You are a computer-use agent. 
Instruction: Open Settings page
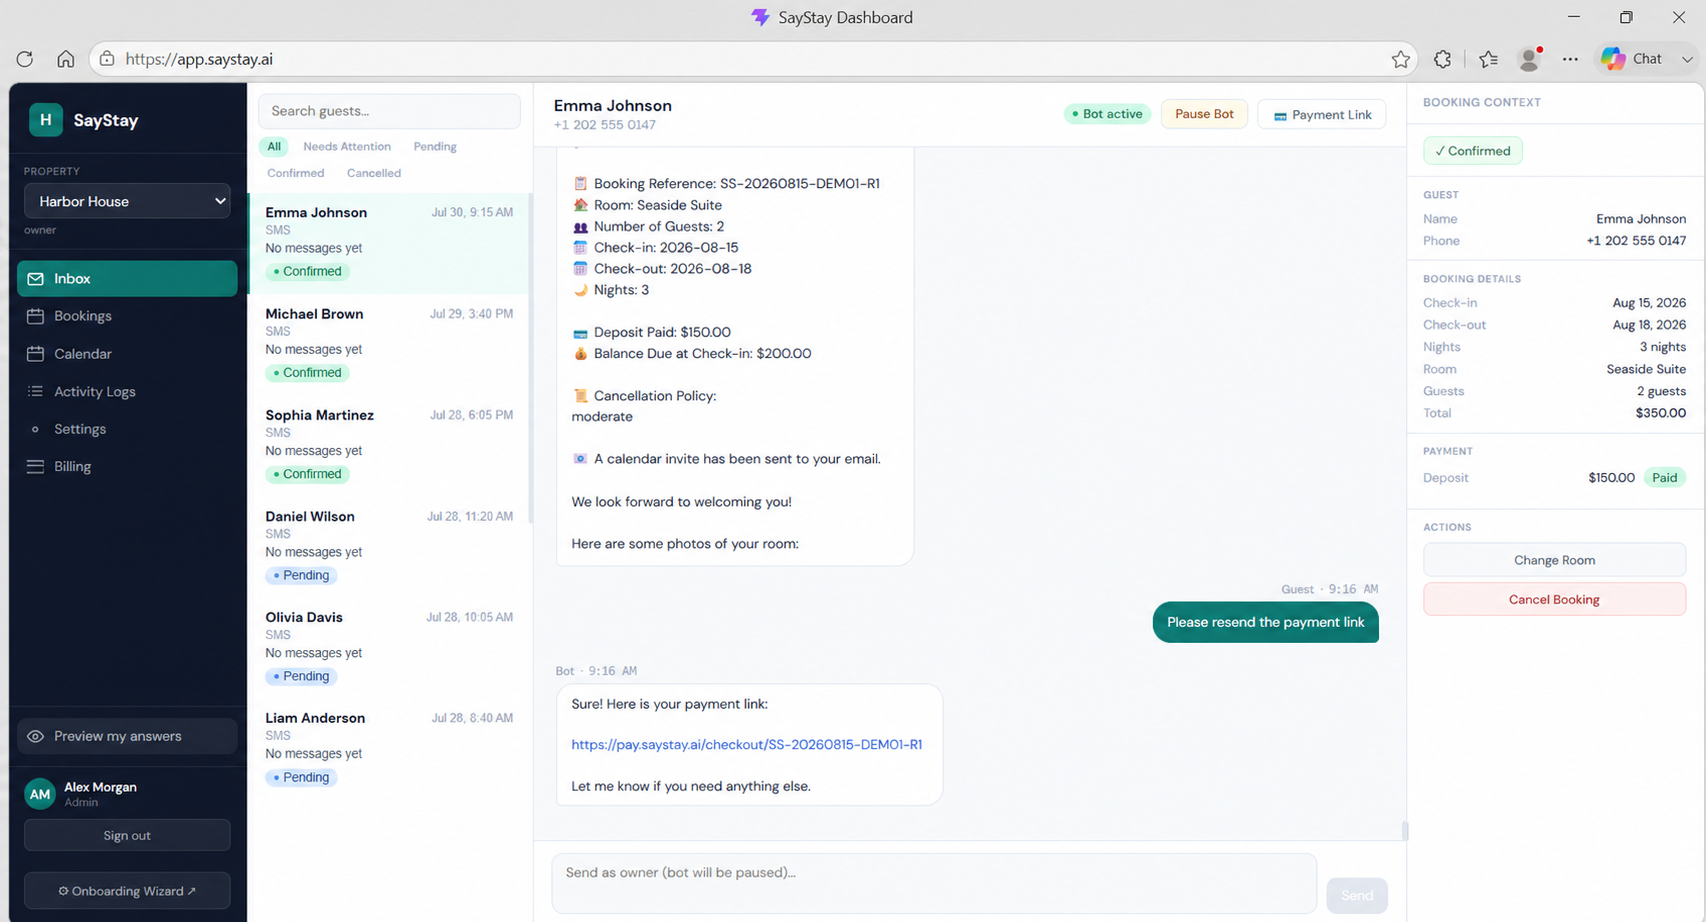click(127, 429)
